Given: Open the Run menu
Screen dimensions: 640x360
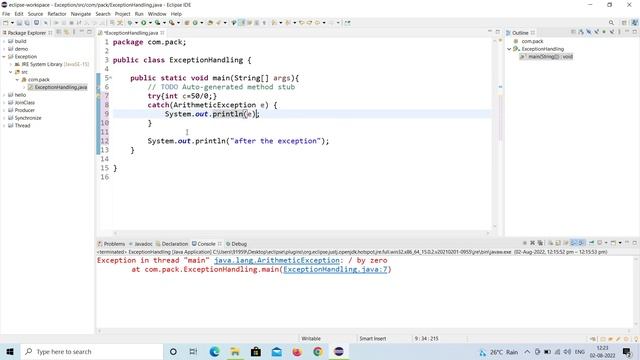Looking at the screenshot, I should tap(139, 14).
